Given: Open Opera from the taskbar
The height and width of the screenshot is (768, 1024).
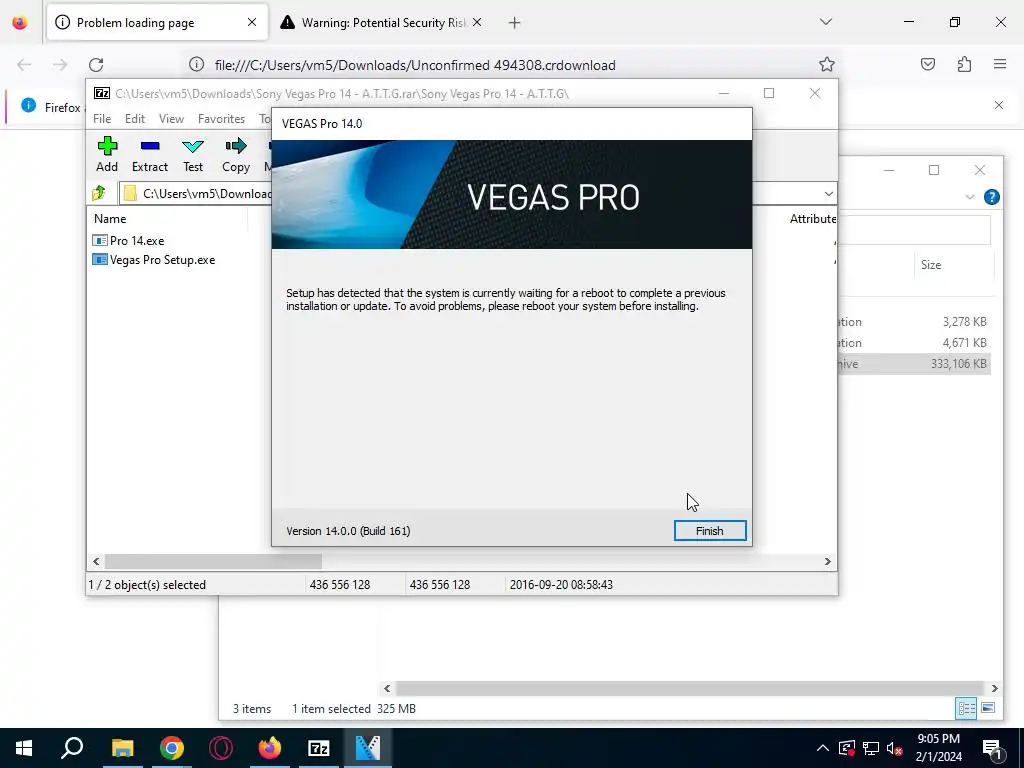Looking at the screenshot, I should click(221, 748).
